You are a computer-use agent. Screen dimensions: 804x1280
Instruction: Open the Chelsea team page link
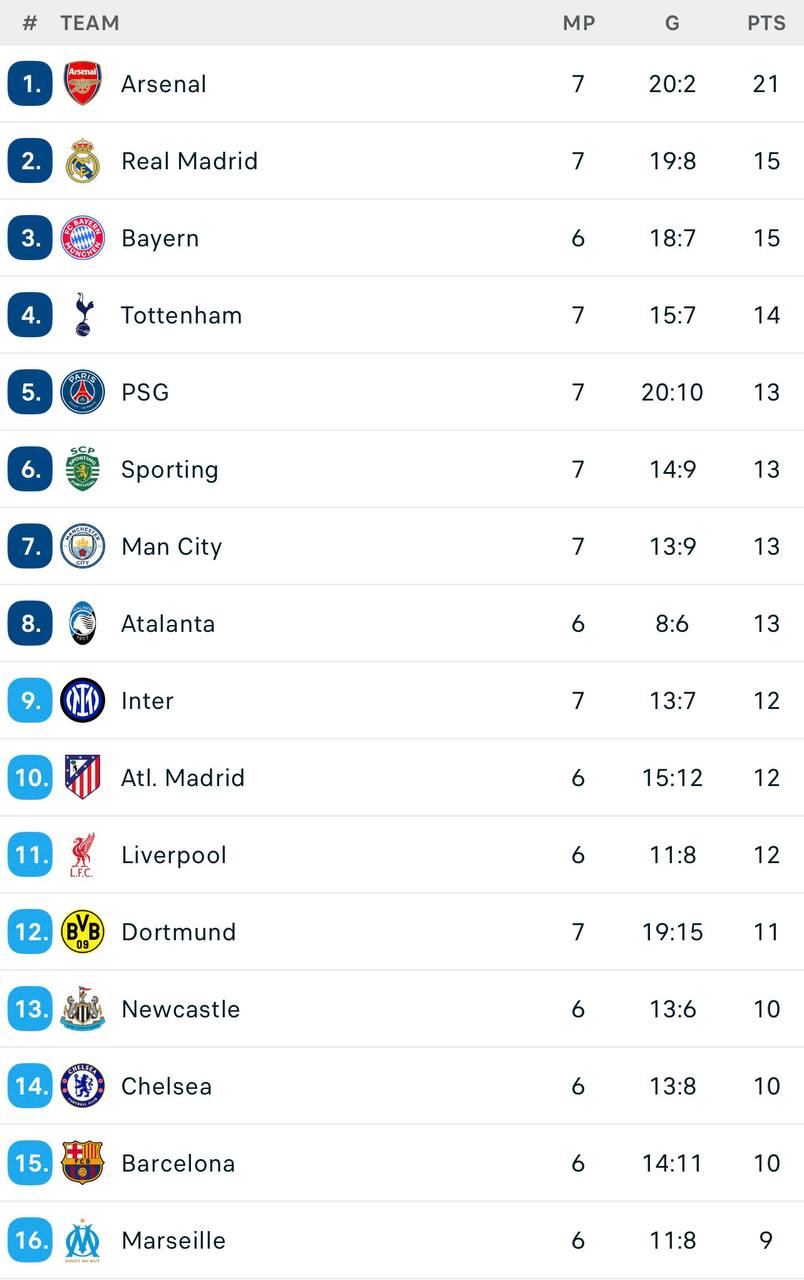(166, 1086)
